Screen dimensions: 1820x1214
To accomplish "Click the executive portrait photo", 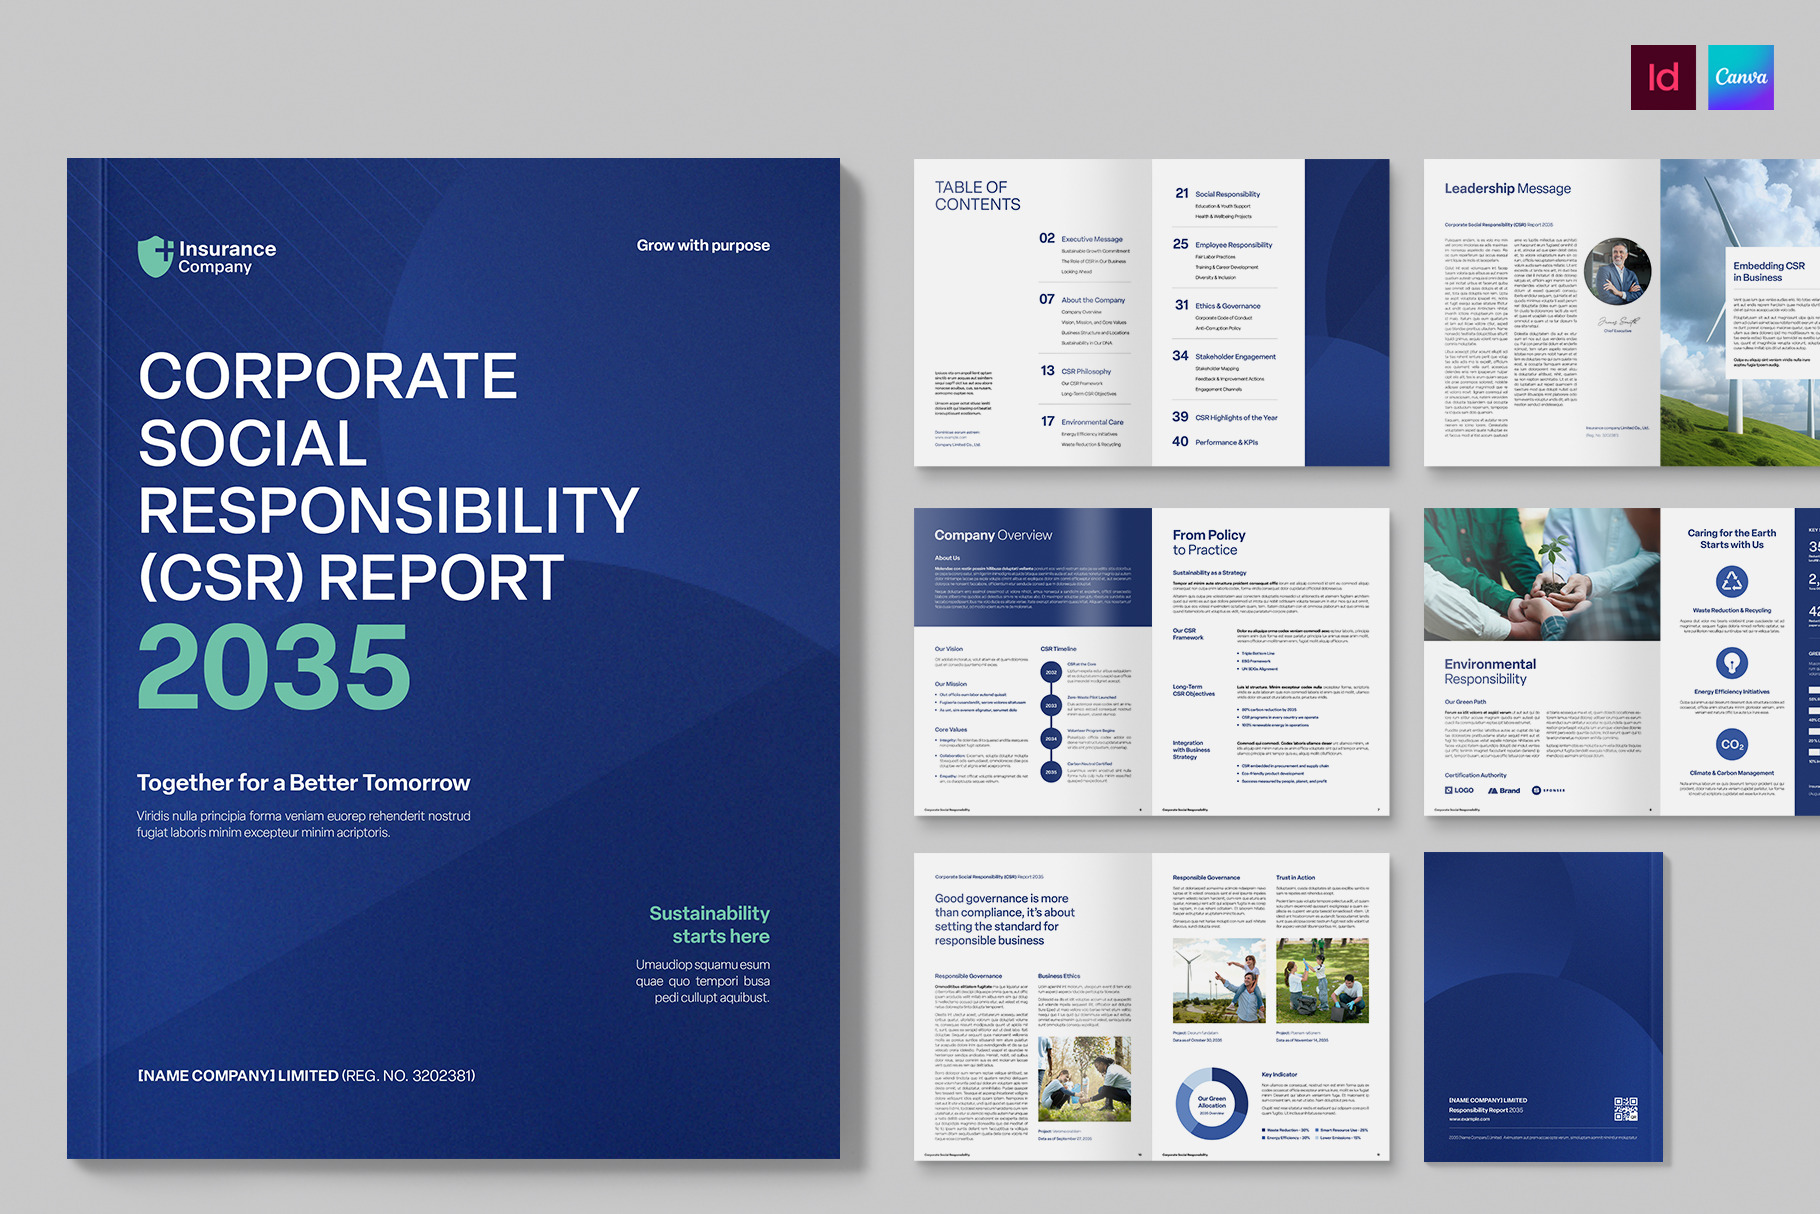I will (1617, 271).
